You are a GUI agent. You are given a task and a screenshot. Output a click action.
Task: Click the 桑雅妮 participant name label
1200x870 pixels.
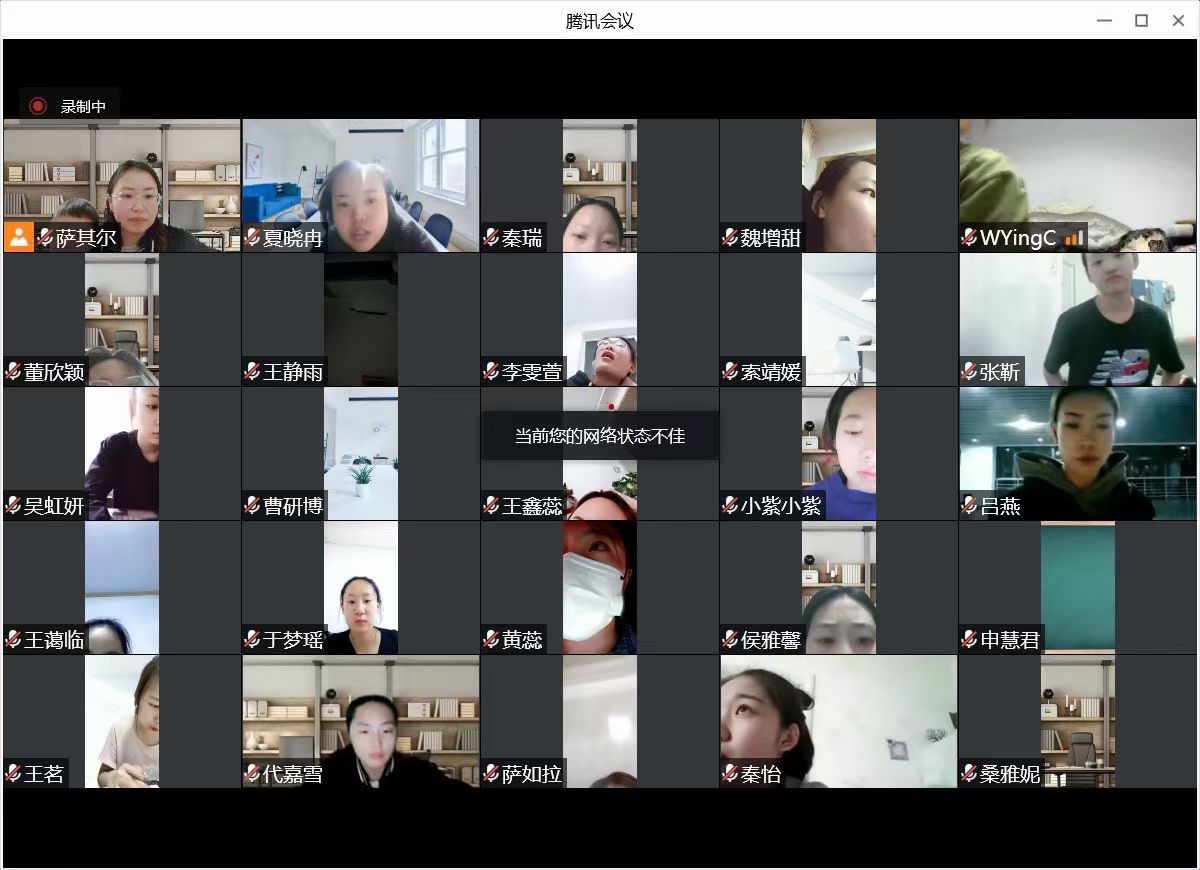tap(1010, 774)
